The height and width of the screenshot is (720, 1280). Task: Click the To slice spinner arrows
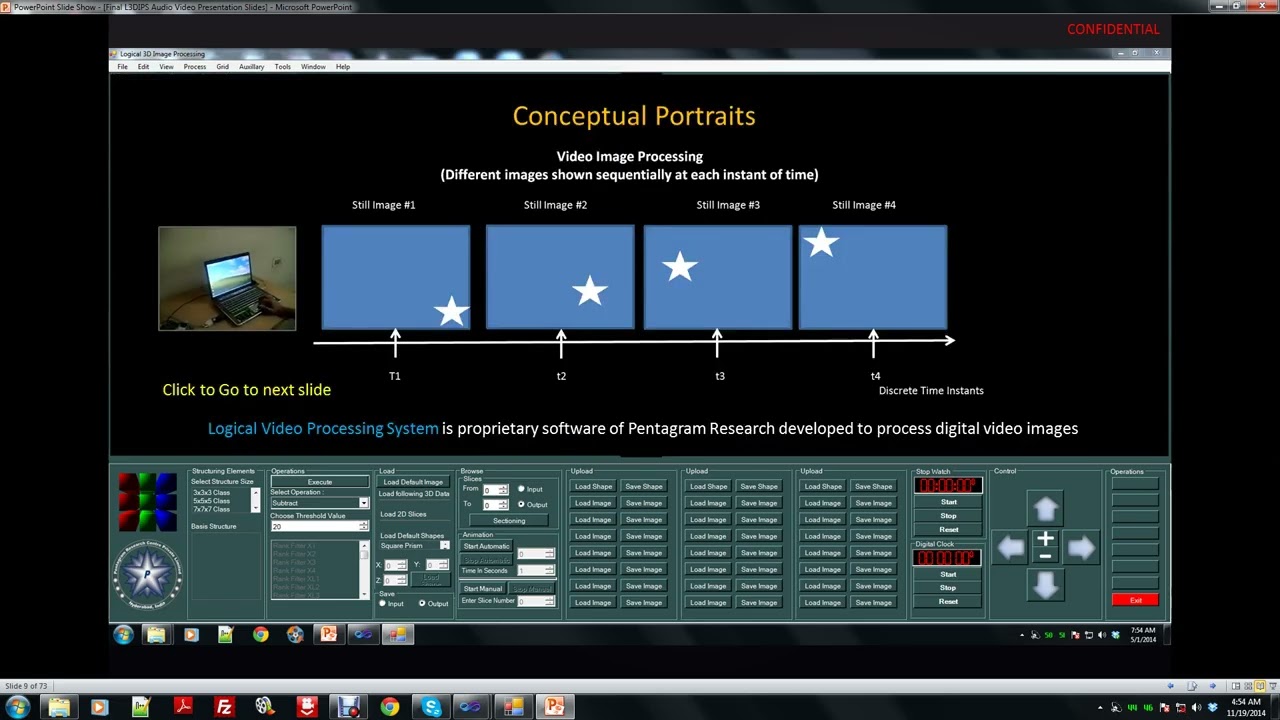[503, 504]
